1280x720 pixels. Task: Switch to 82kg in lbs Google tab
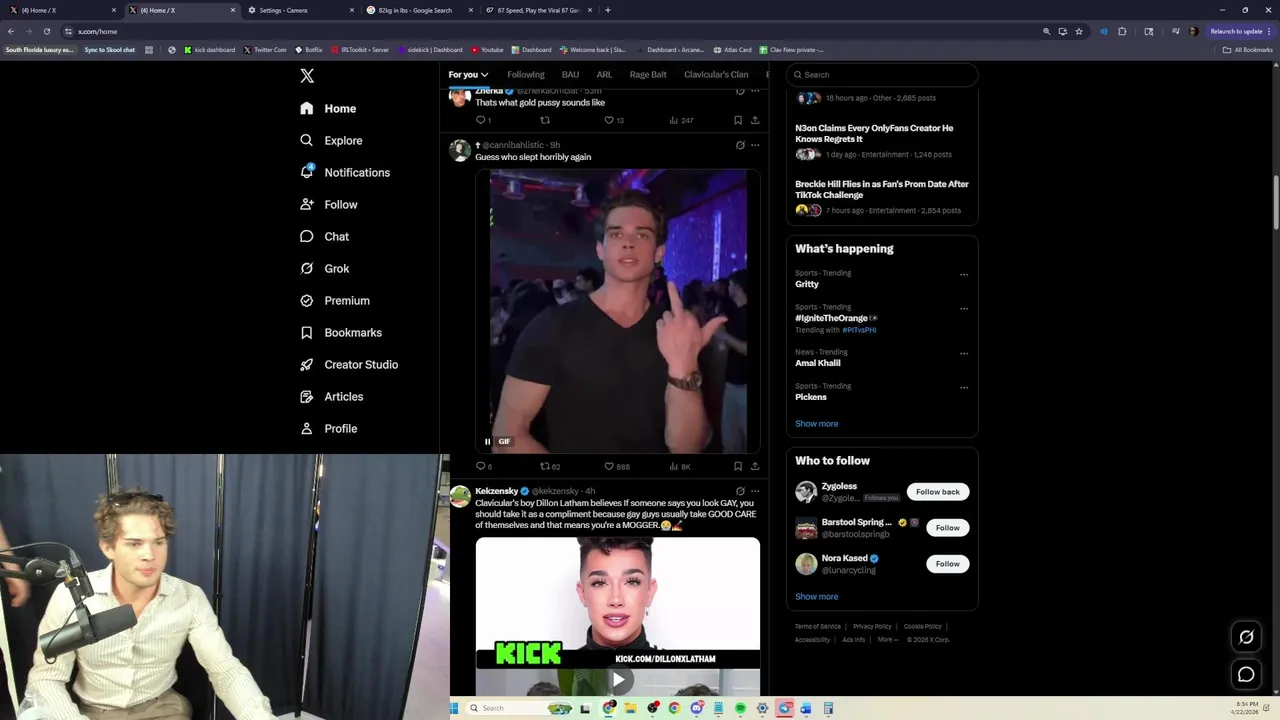(x=418, y=10)
